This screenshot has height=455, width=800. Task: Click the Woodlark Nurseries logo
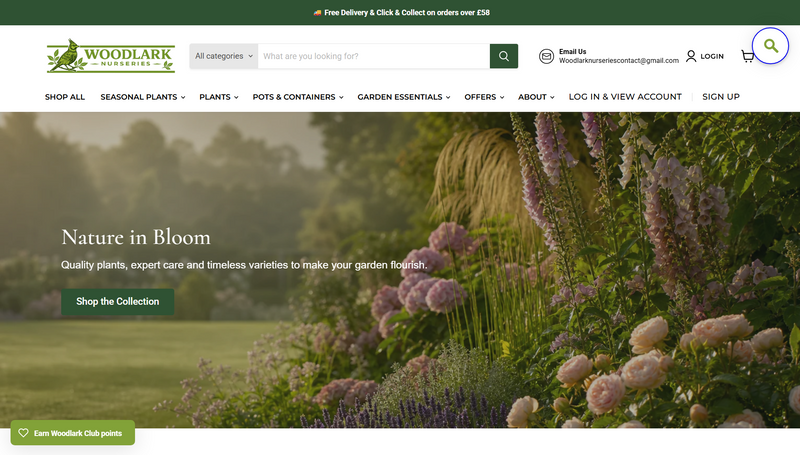[x=111, y=56]
